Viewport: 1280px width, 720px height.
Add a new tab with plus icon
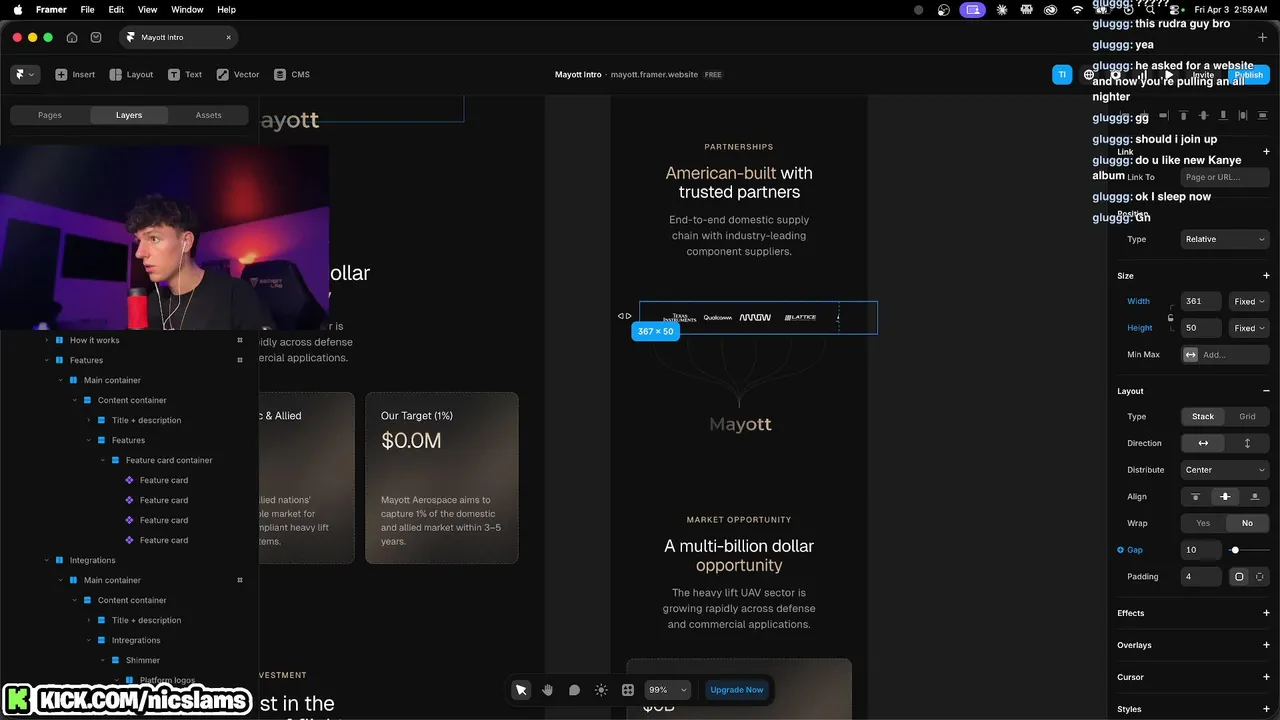(x=1262, y=37)
